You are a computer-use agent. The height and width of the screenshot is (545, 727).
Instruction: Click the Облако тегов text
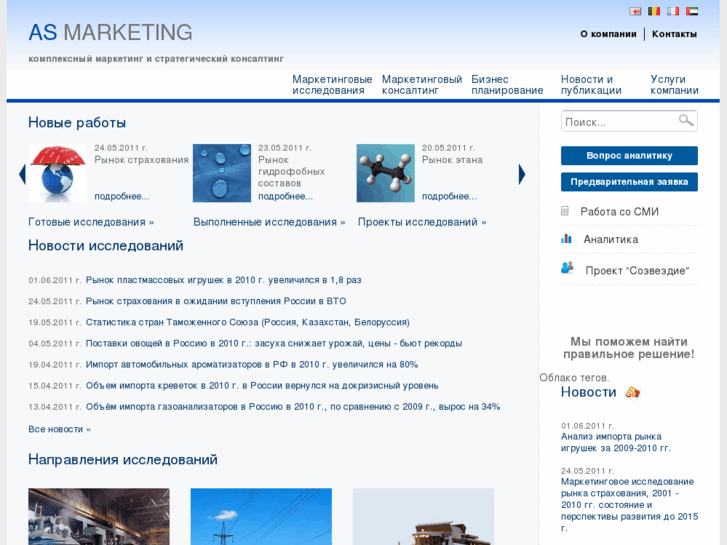click(x=574, y=378)
